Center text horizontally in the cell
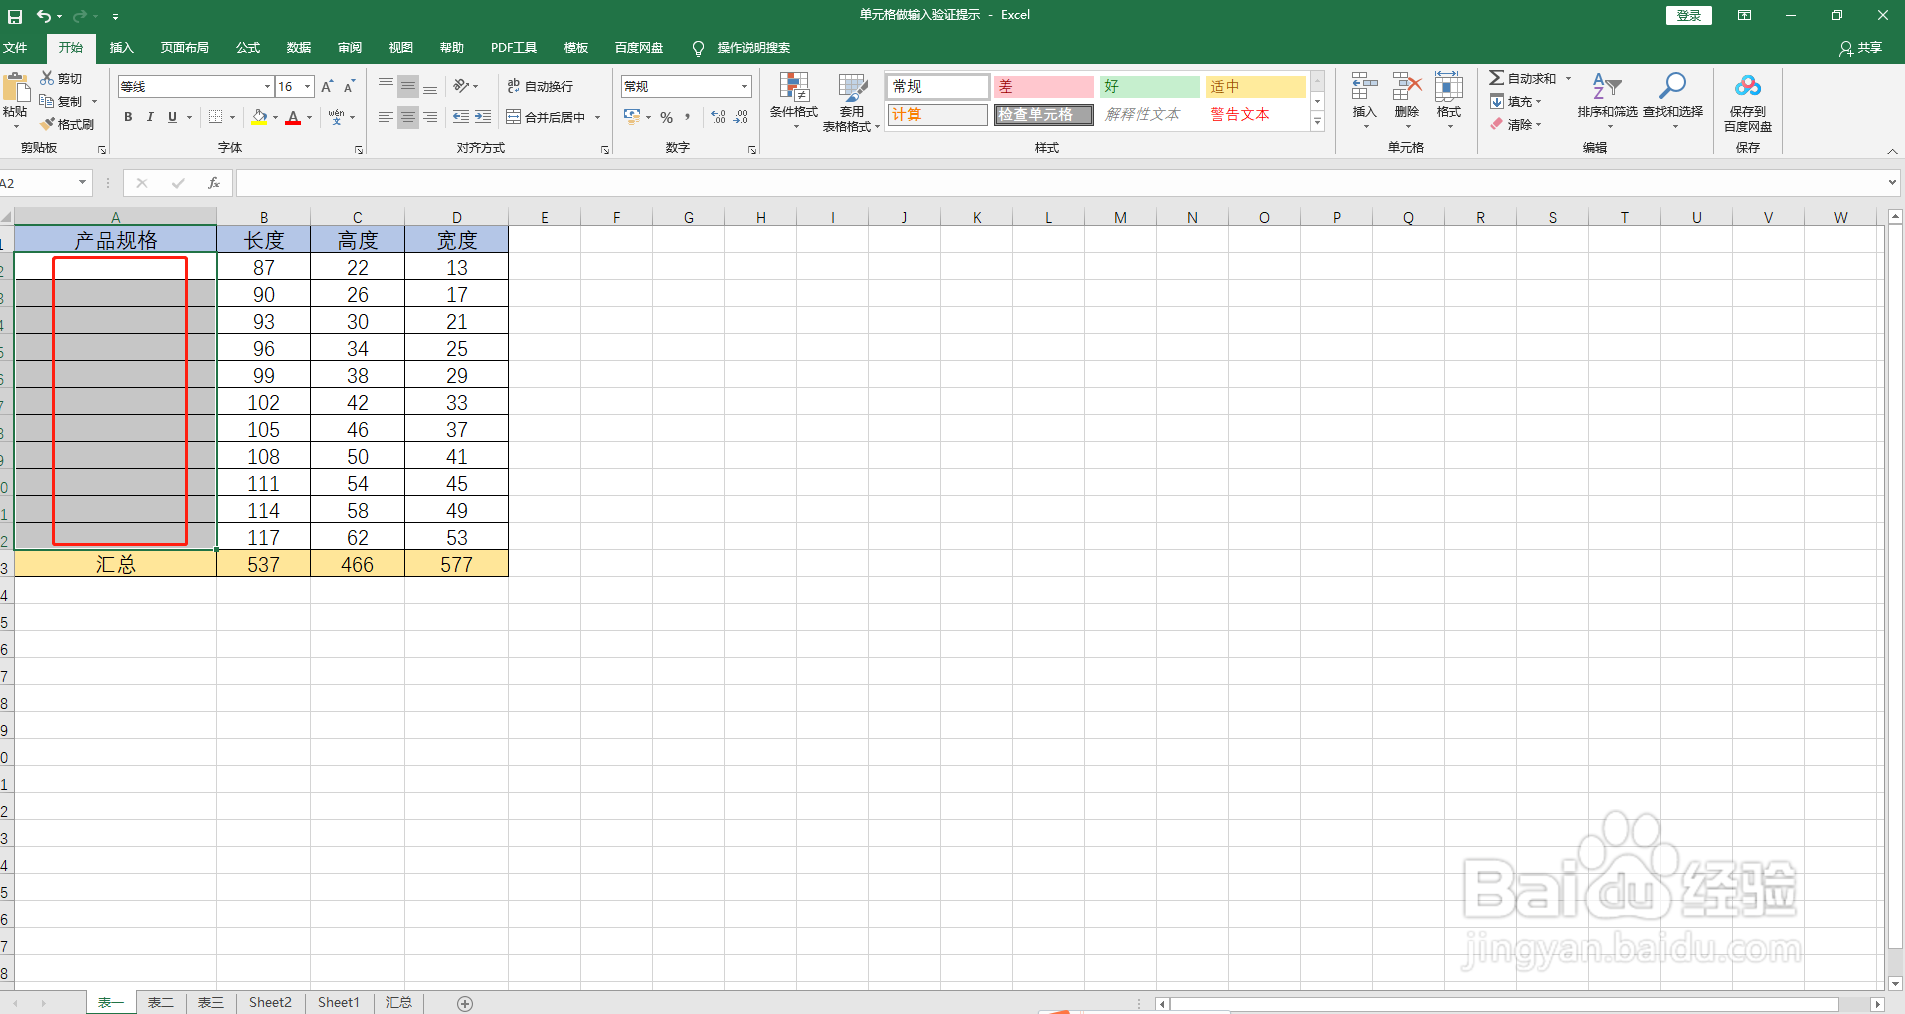This screenshot has width=1905, height=1014. click(x=408, y=117)
